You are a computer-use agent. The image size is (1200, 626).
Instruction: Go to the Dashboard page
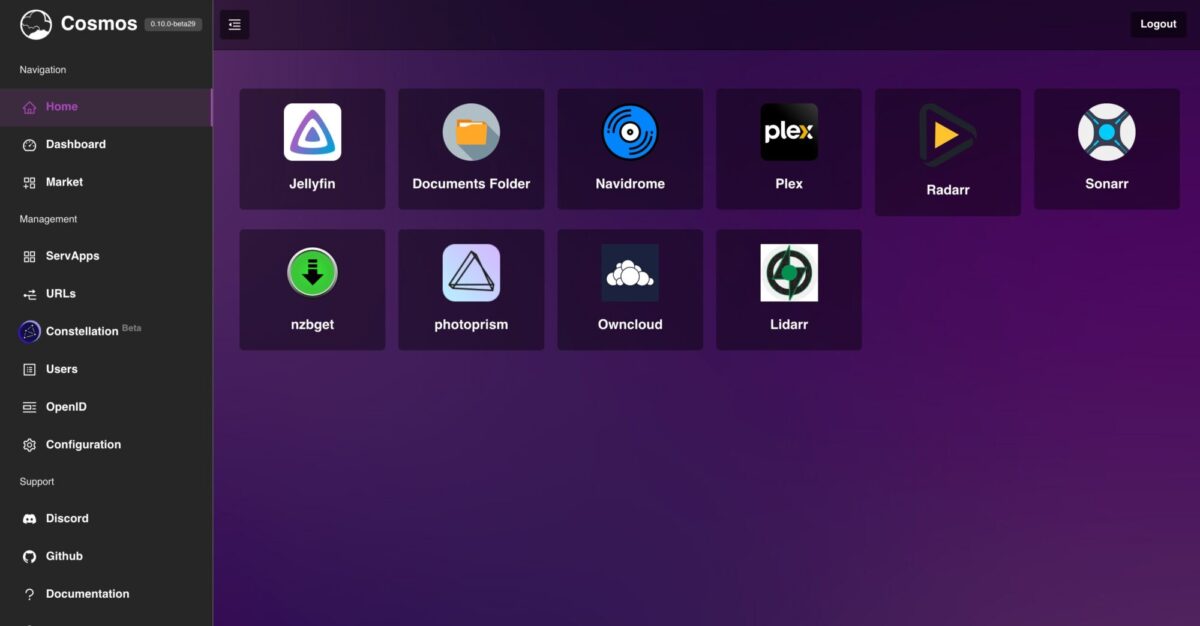[x=75, y=144]
